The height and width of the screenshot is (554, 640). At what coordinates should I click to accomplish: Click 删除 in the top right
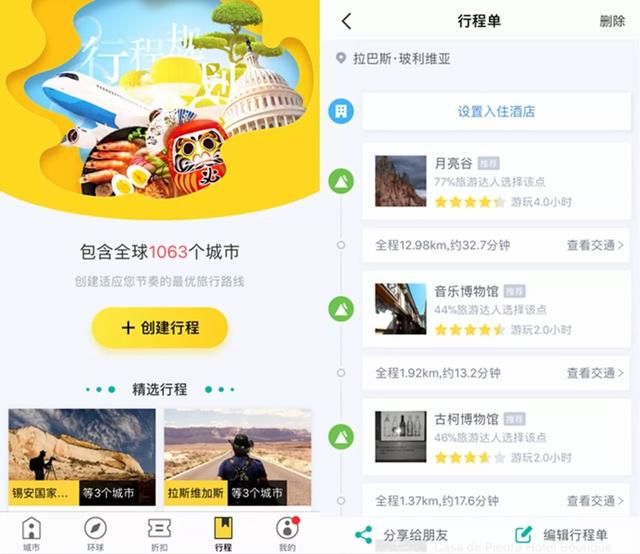[612, 21]
